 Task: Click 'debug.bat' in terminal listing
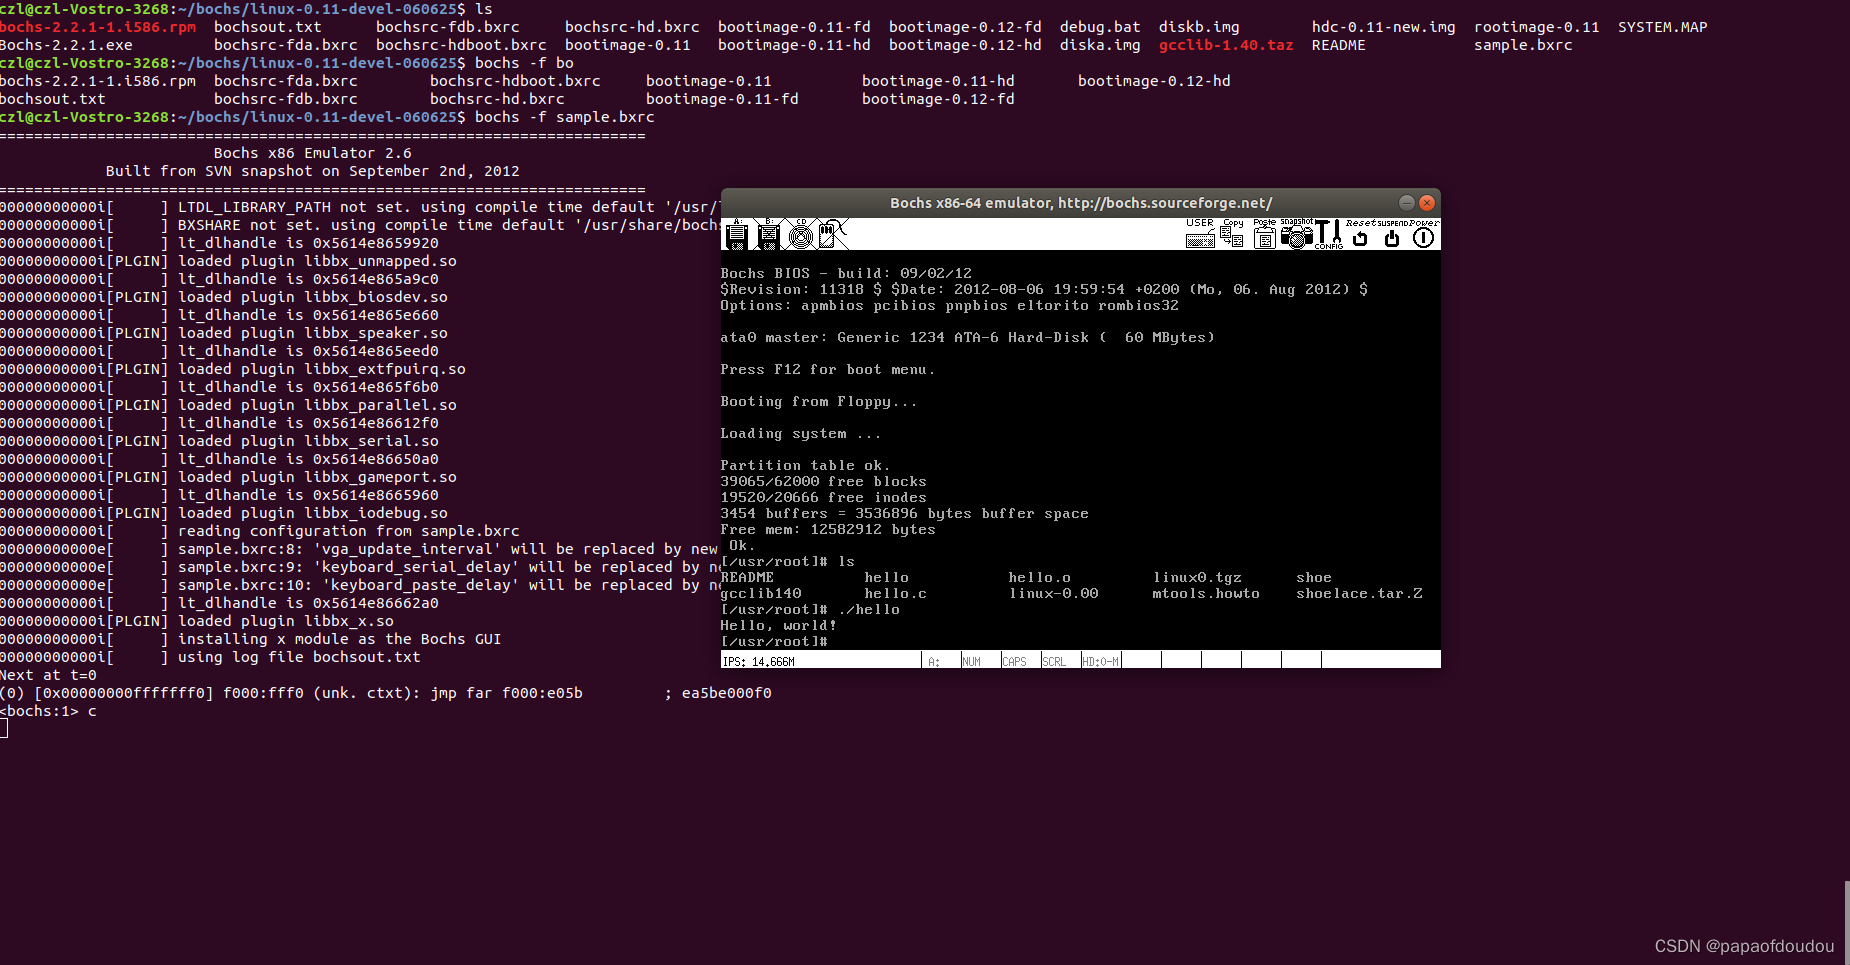[1100, 27]
